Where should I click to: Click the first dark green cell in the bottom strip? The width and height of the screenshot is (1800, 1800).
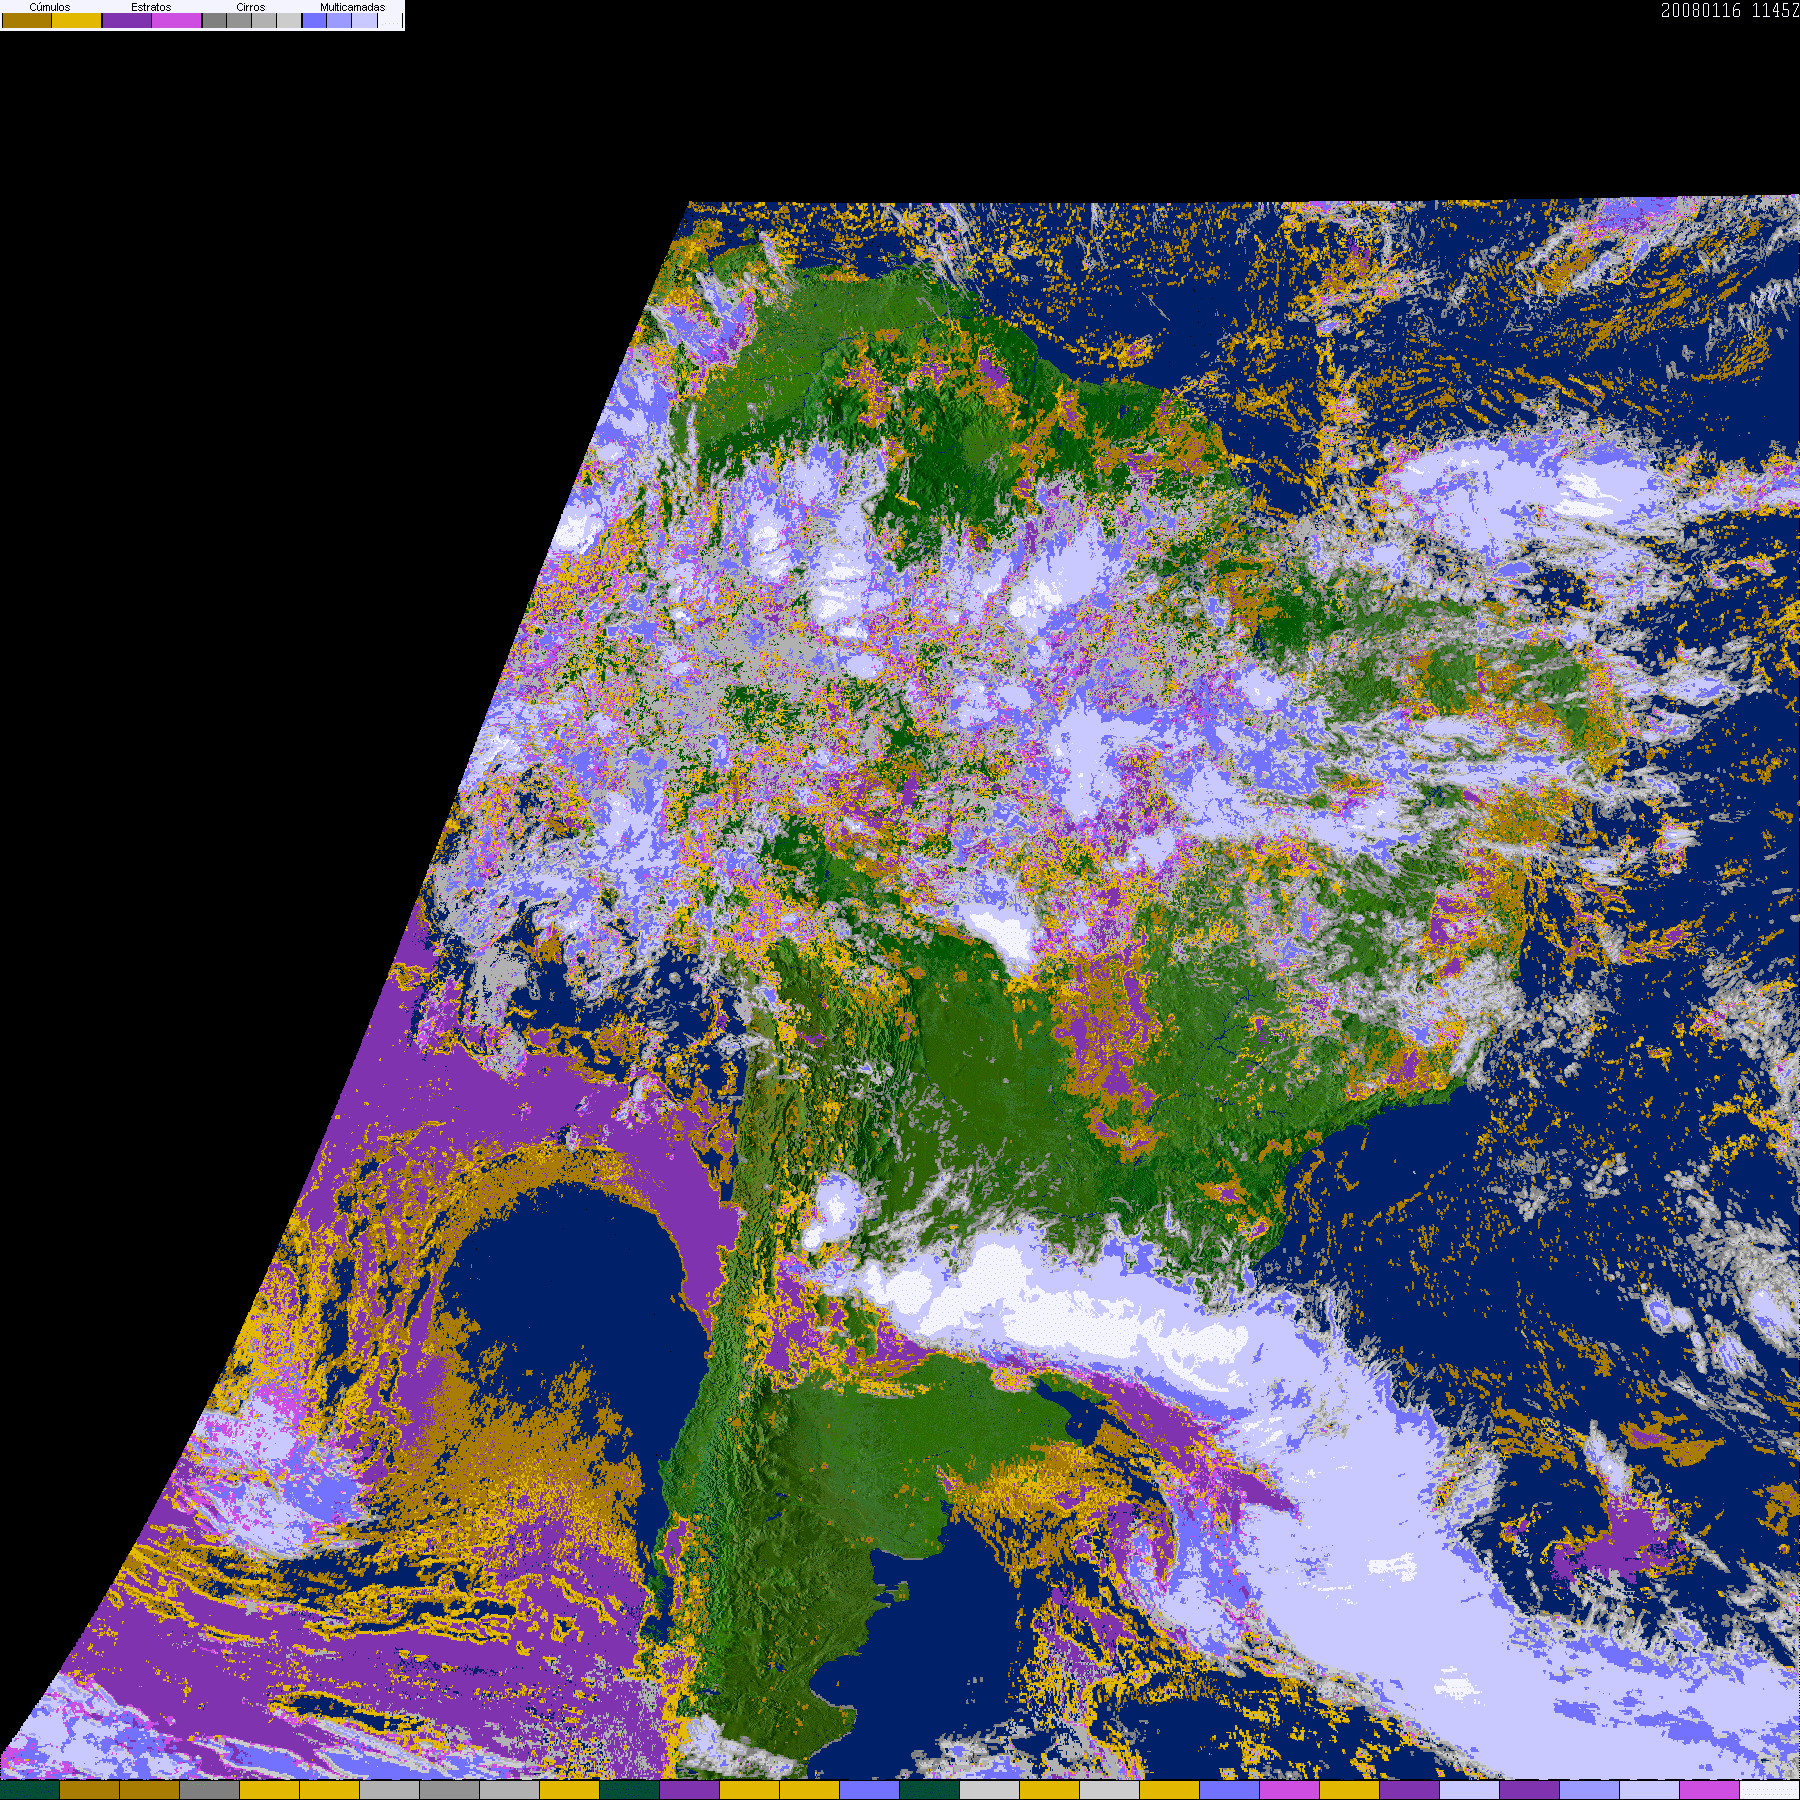(x=30, y=1790)
